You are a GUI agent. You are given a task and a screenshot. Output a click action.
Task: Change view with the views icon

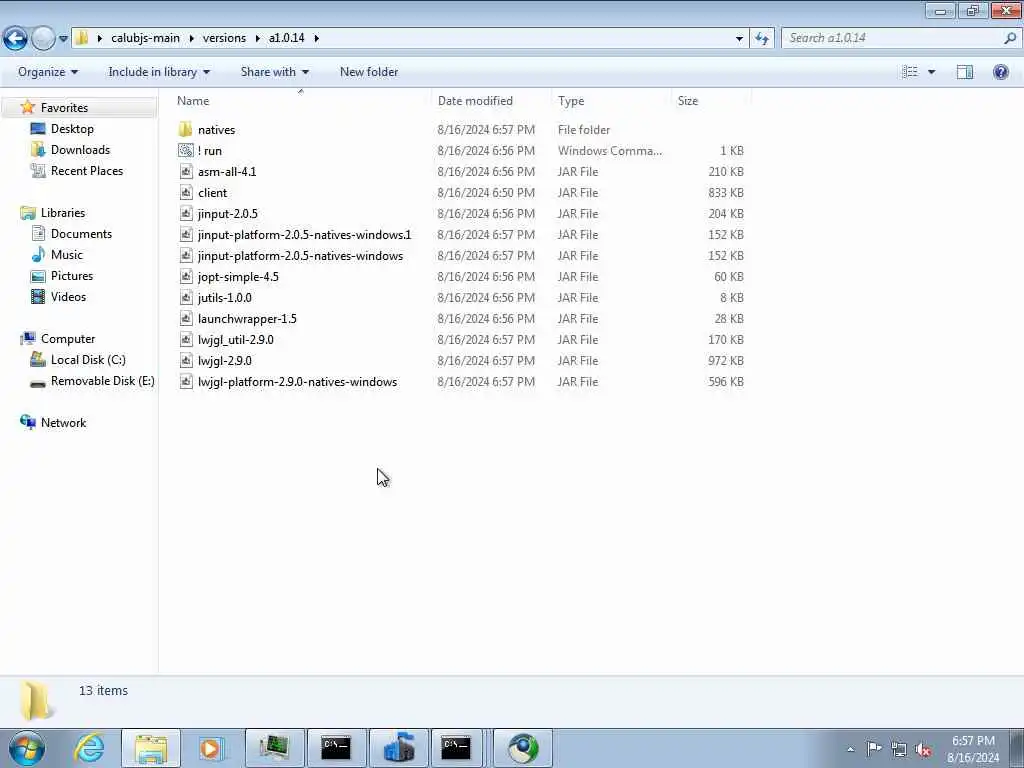point(910,72)
